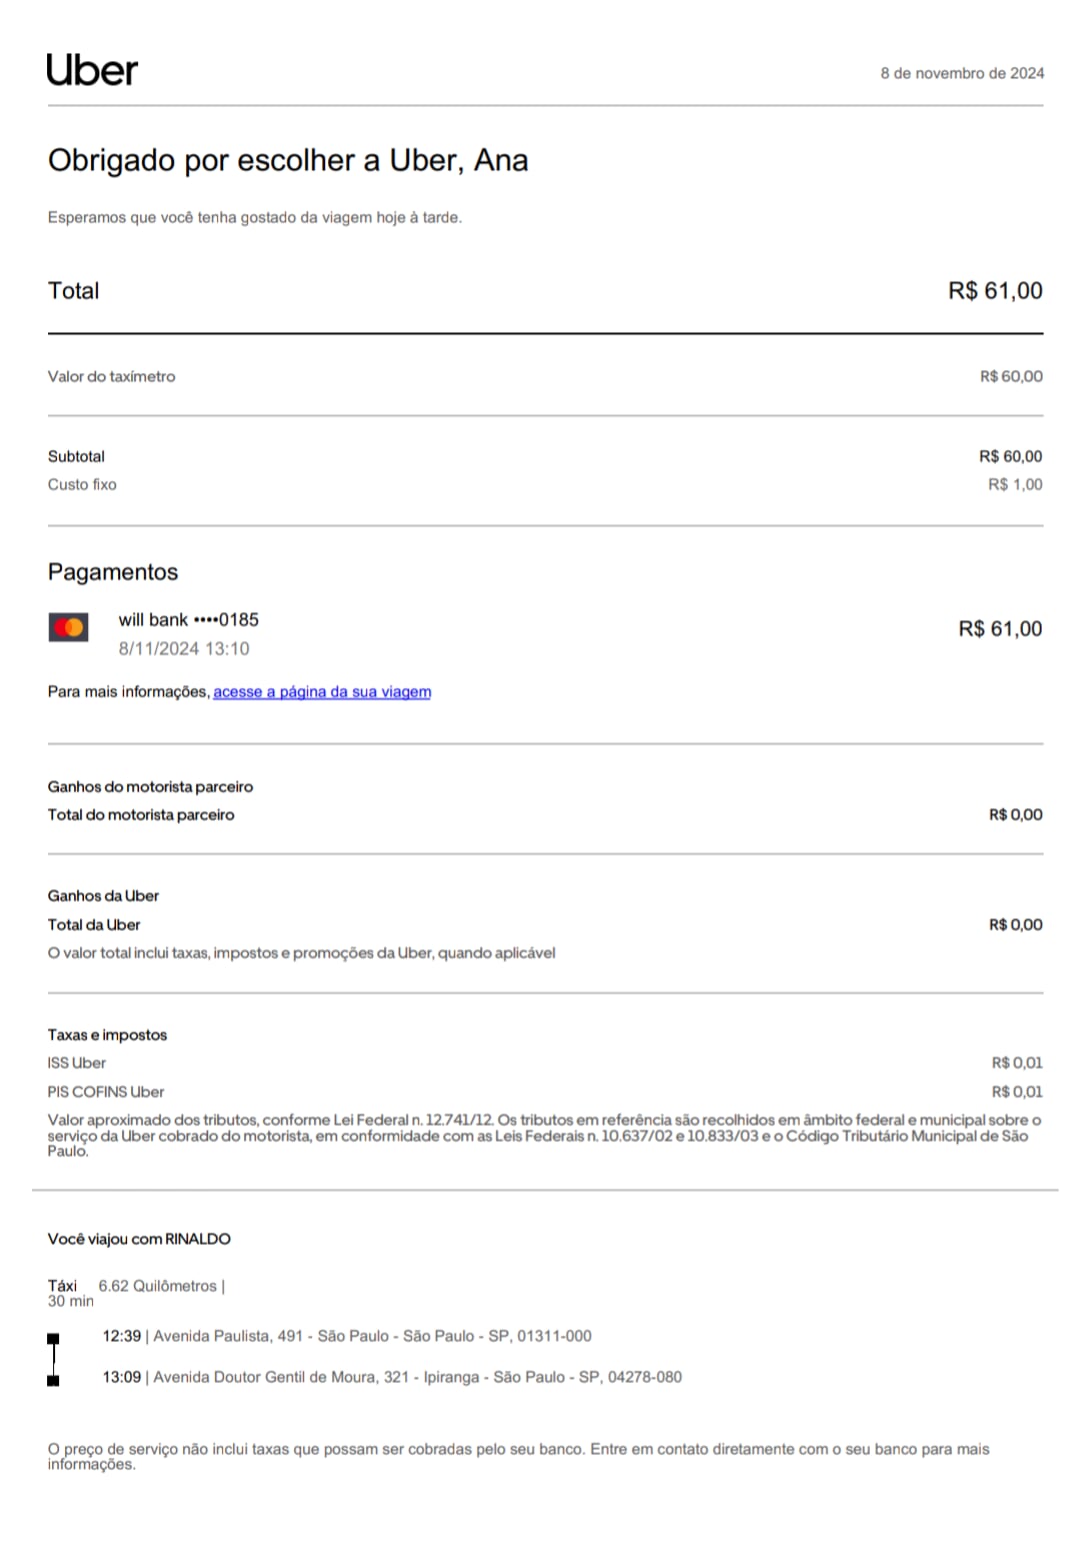
Task: Click the pickup point square marker
Action: tap(53, 1338)
